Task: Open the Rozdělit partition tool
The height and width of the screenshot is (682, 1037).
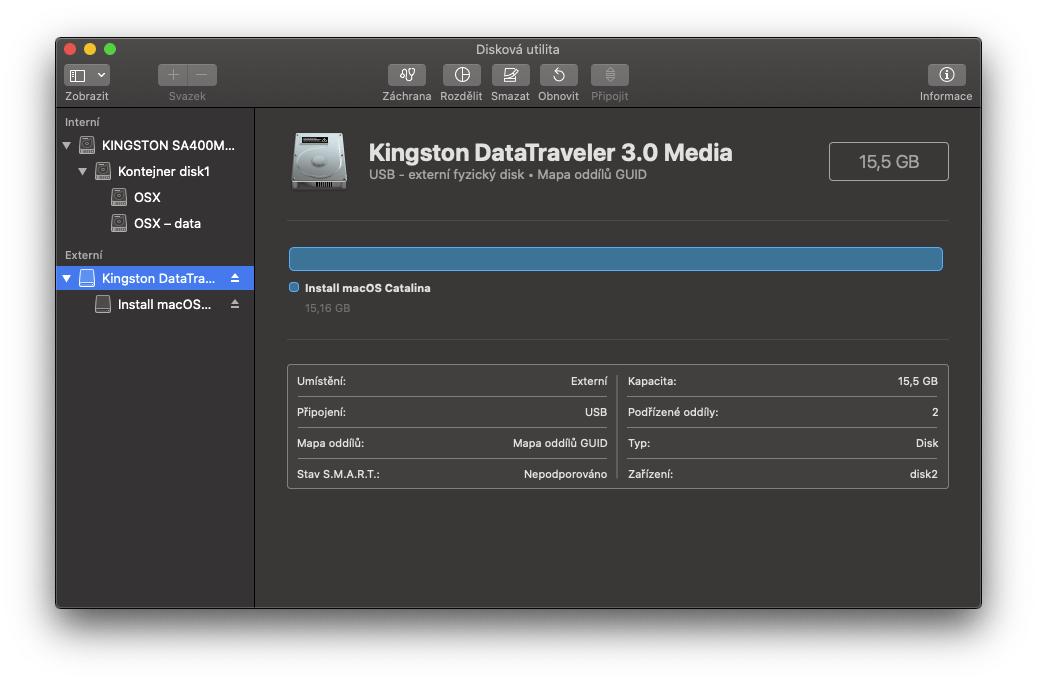Action: 462,75
